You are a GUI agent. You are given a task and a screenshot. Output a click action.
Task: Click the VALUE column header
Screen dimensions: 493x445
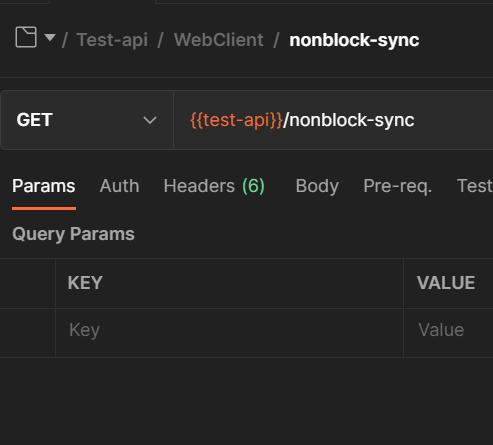(446, 283)
